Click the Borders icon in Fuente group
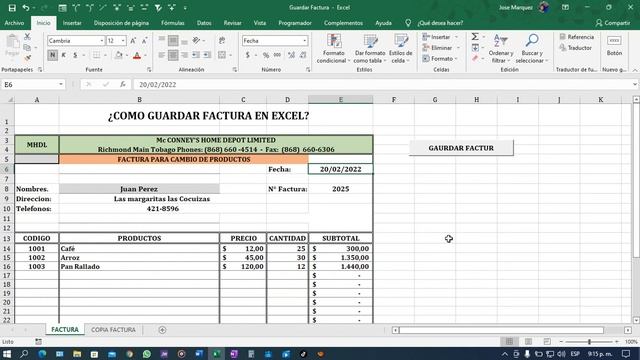This screenshot has width=640, height=360. tap(96, 55)
